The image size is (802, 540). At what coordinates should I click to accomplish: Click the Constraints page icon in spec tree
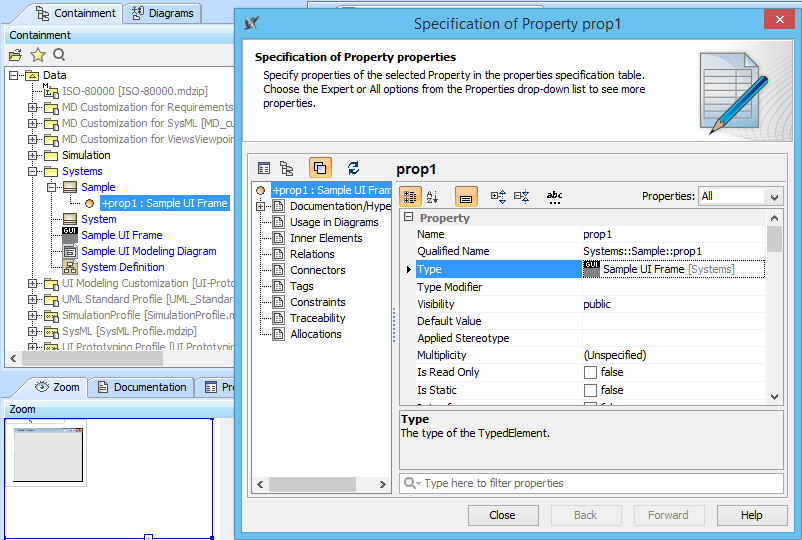point(279,302)
